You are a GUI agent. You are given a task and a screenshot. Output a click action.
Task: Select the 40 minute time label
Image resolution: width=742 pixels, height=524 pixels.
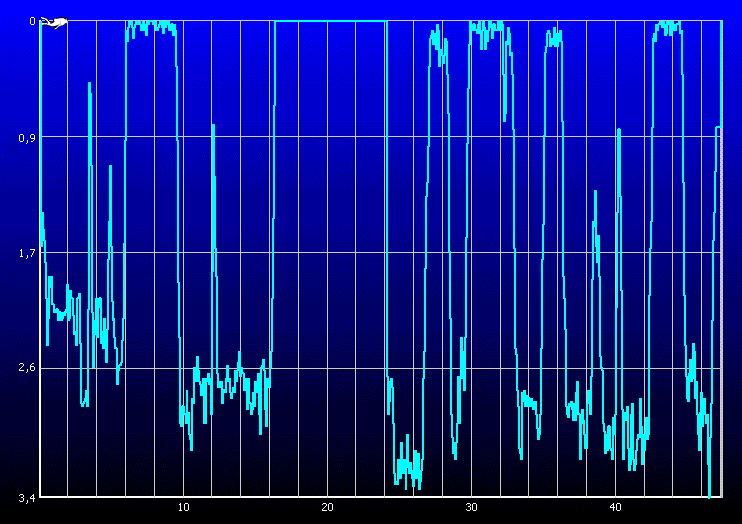click(x=615, y=507)
